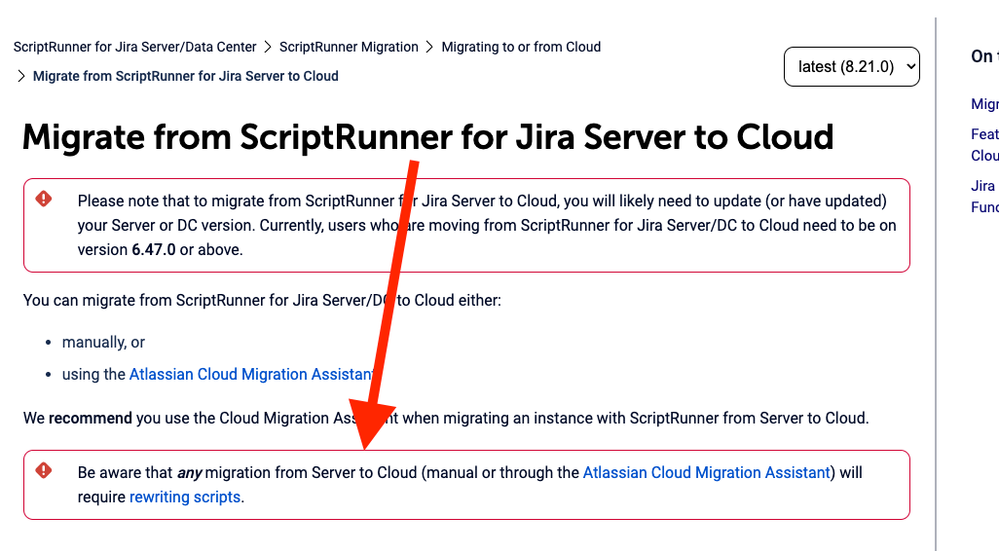Click warning icon in version 6.47.0 notice
Viewport: 999px width, 551px height.
[43, 199]
